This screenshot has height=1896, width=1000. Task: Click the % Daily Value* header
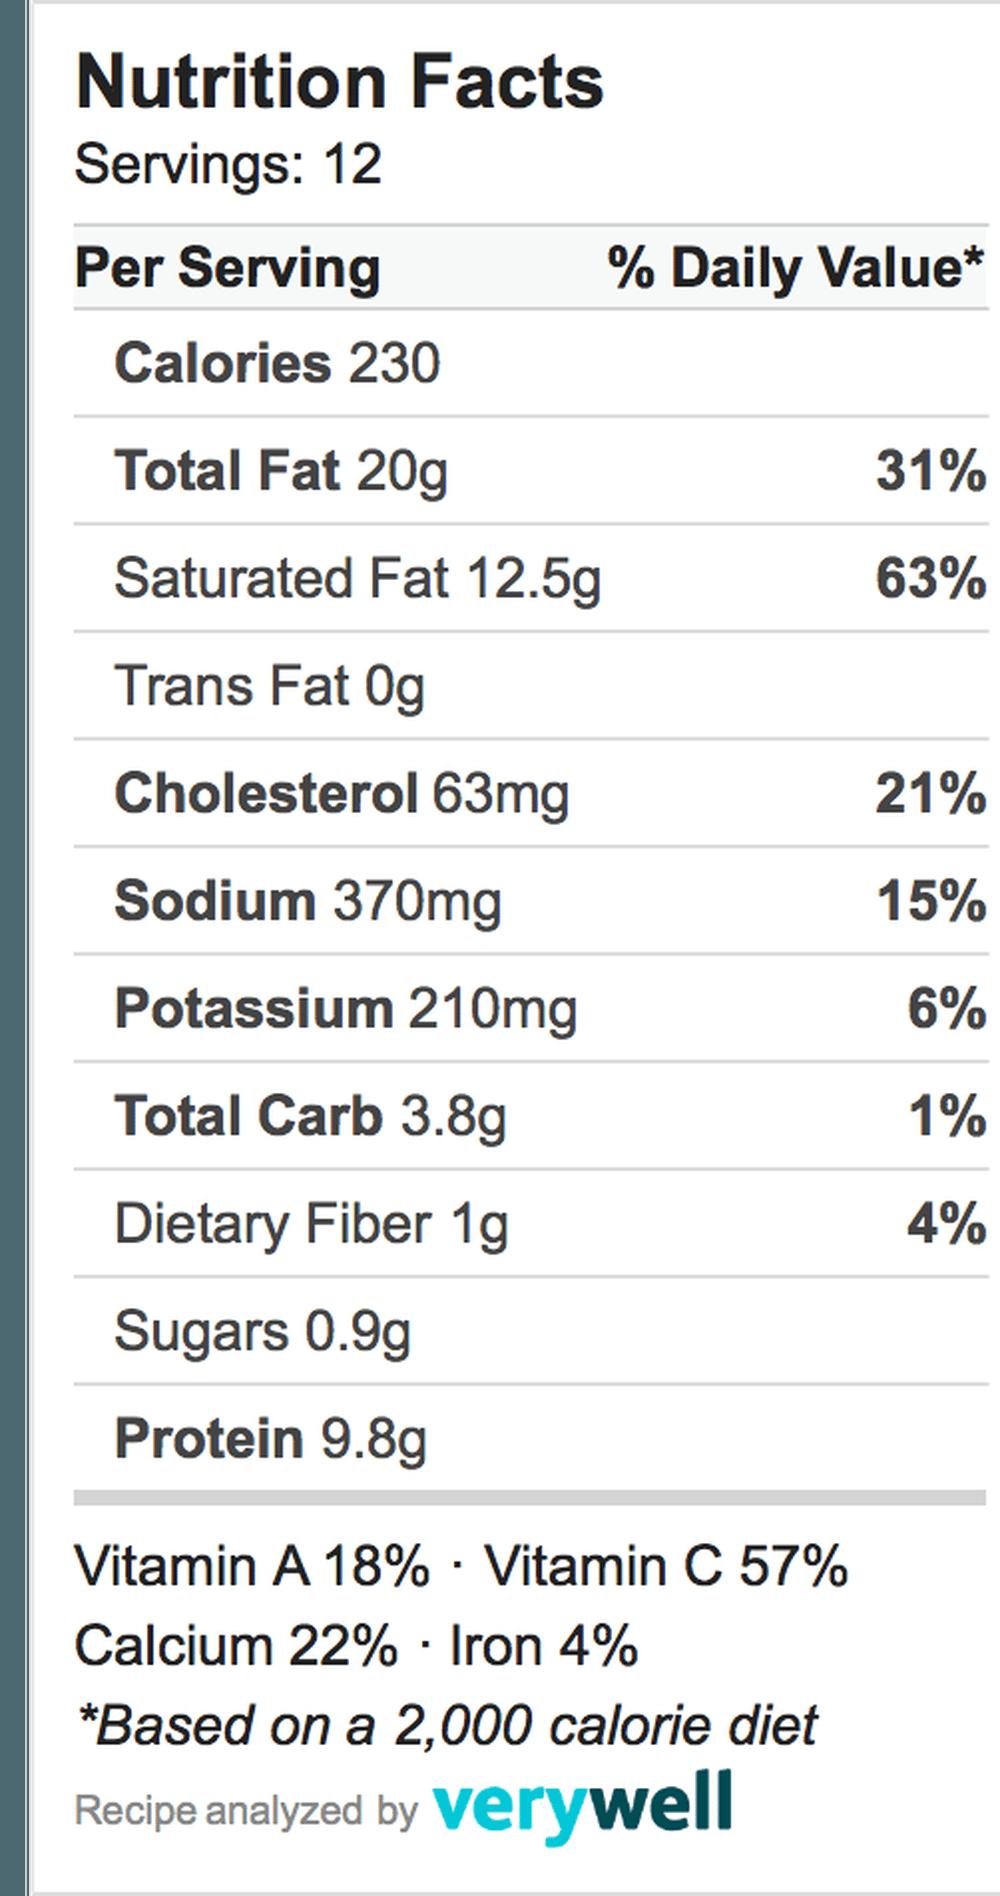click(795, 268)
